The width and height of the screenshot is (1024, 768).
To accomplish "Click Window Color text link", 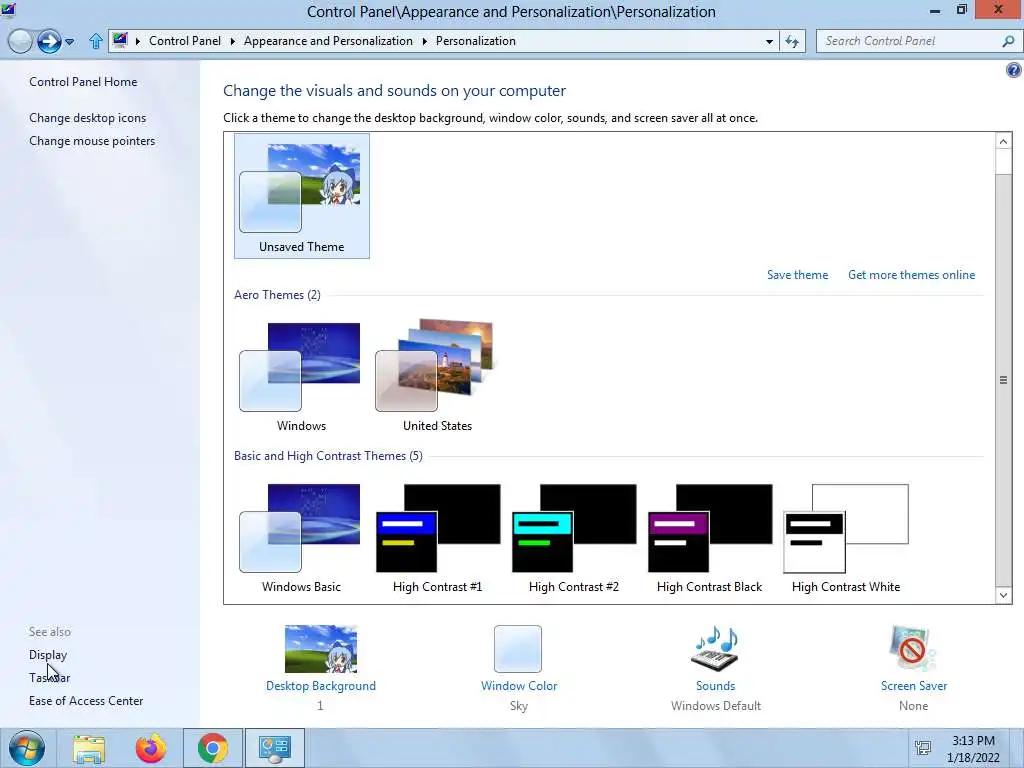I will [x=519, y=686].
